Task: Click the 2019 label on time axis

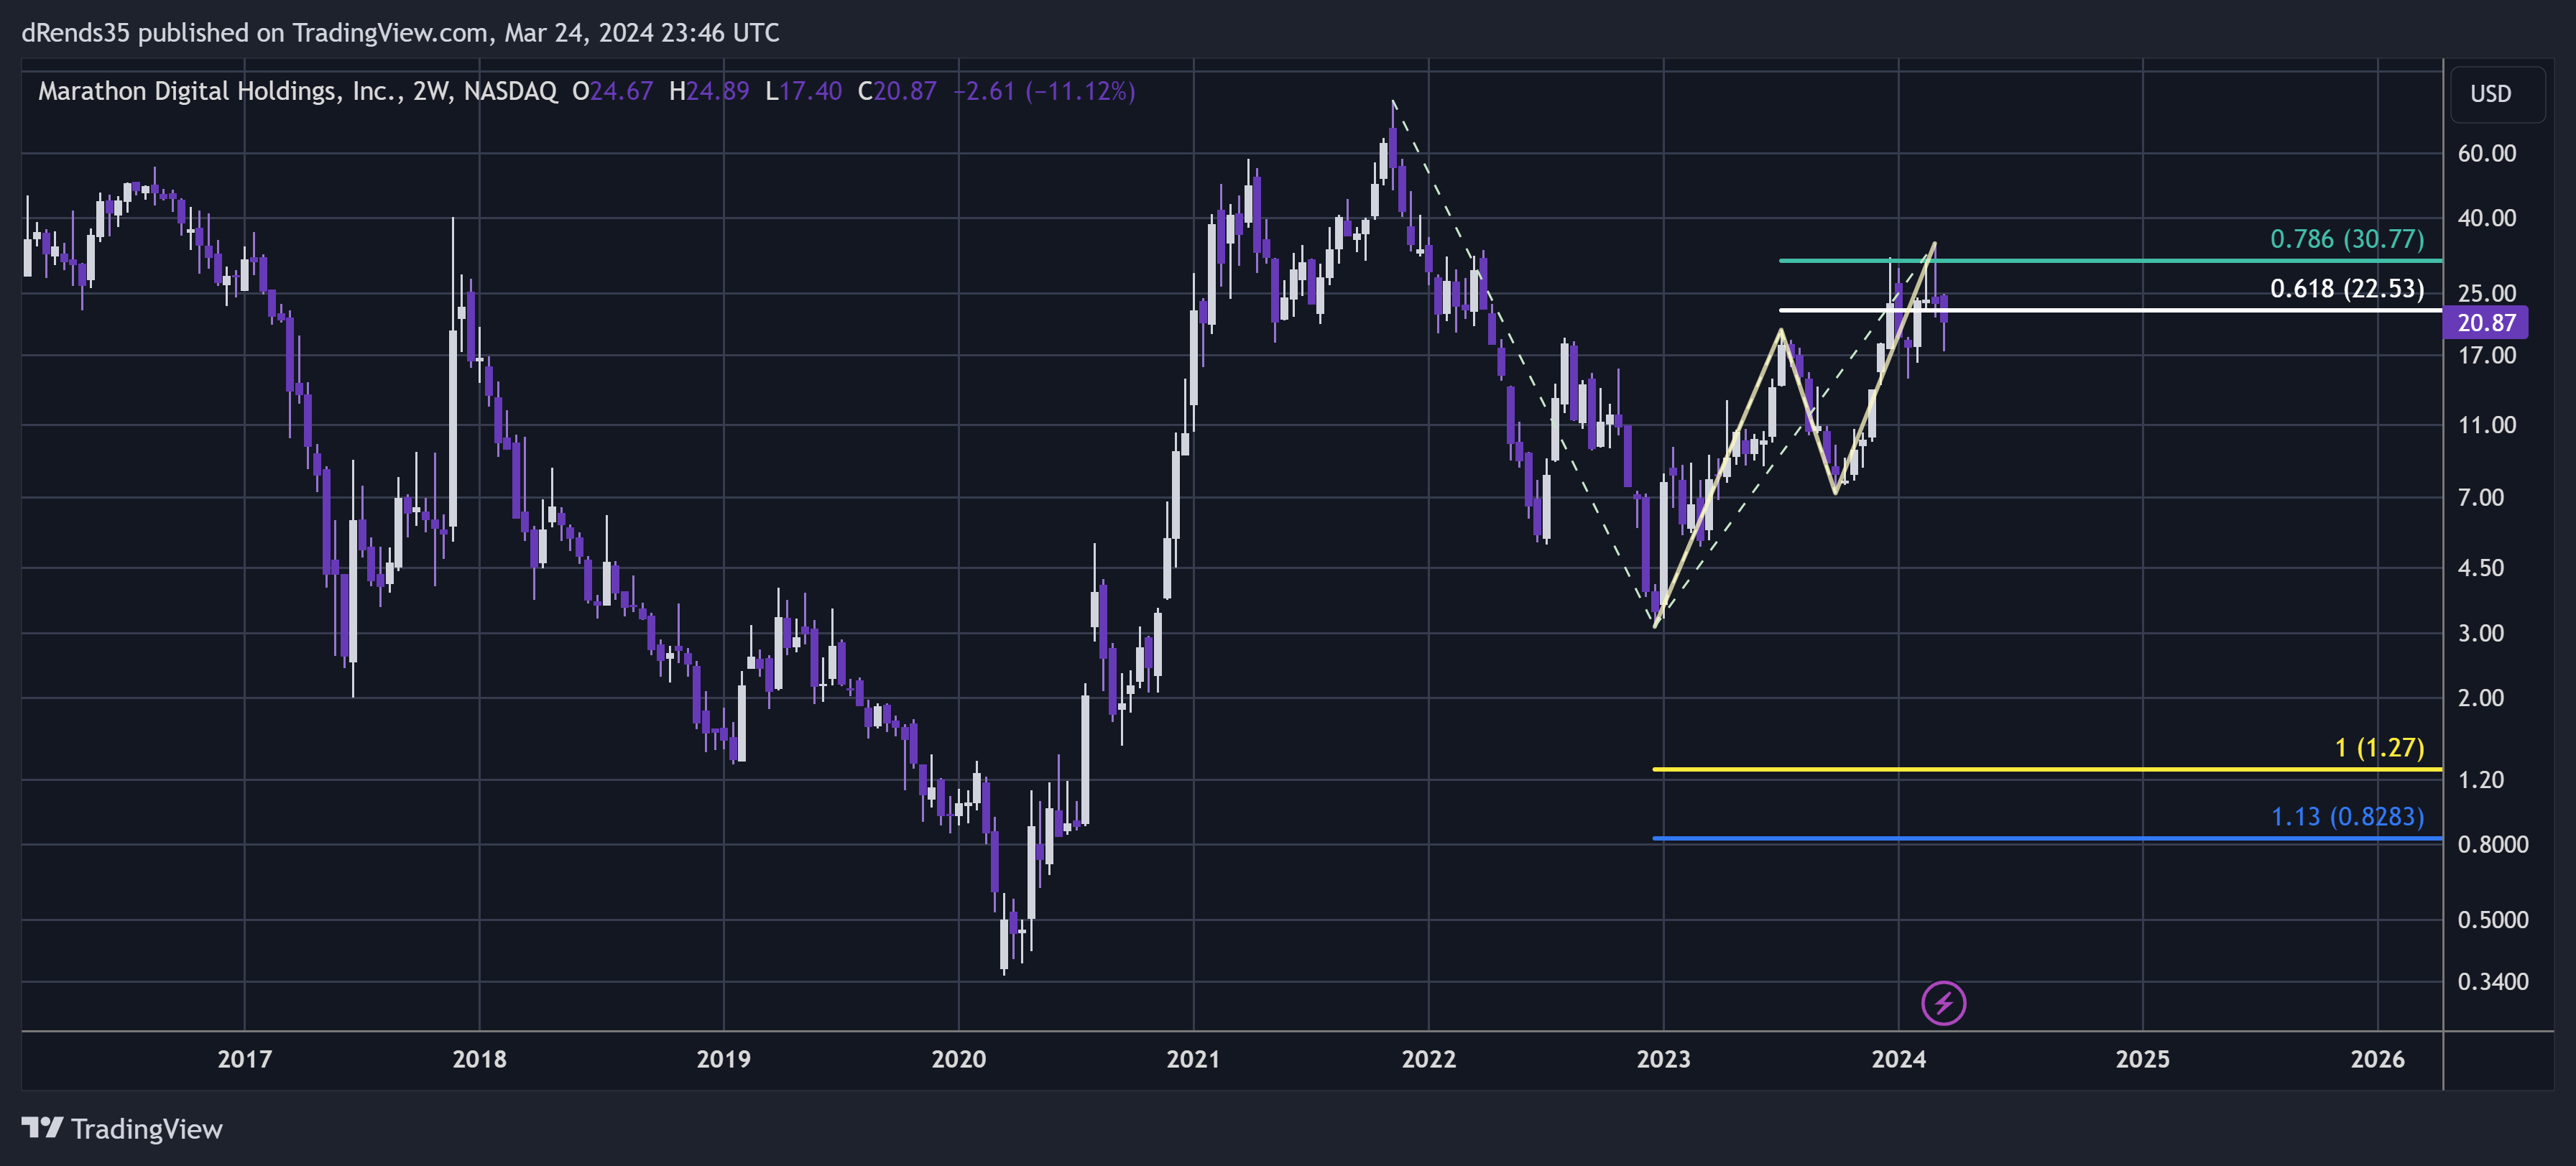Action: point(723,1059)
